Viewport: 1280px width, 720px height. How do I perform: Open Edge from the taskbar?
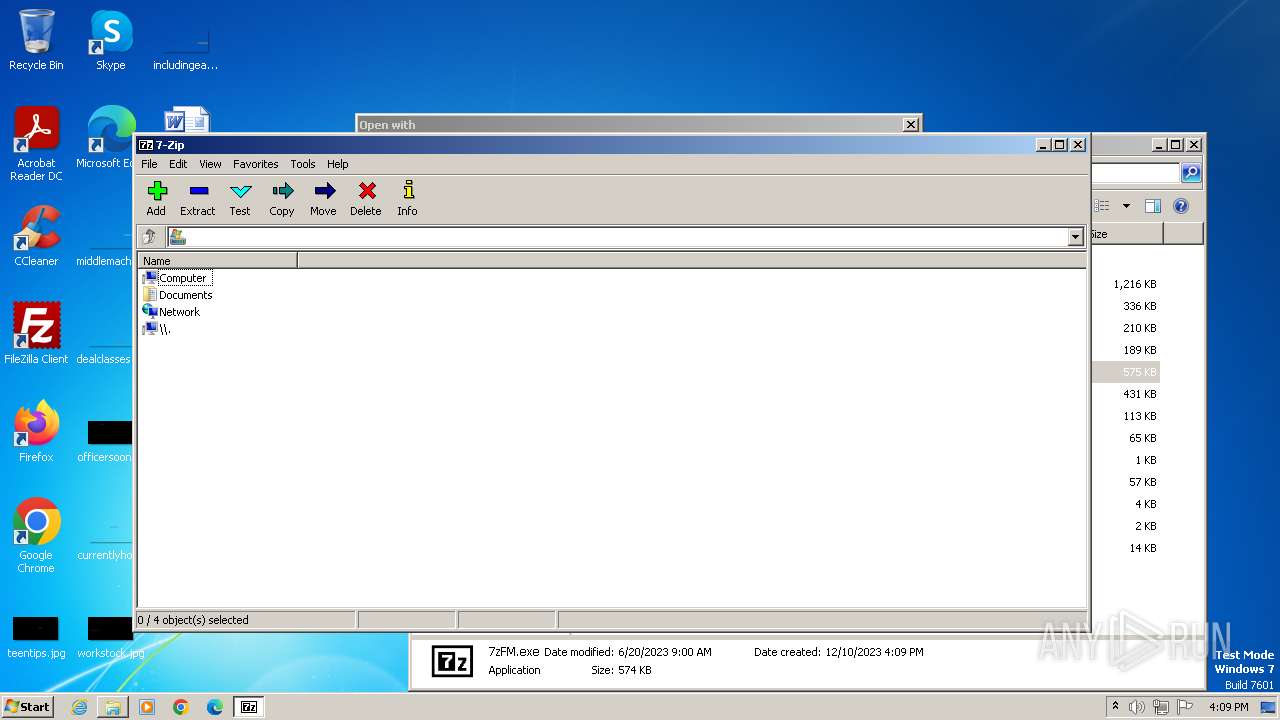(x=215, y=707)
